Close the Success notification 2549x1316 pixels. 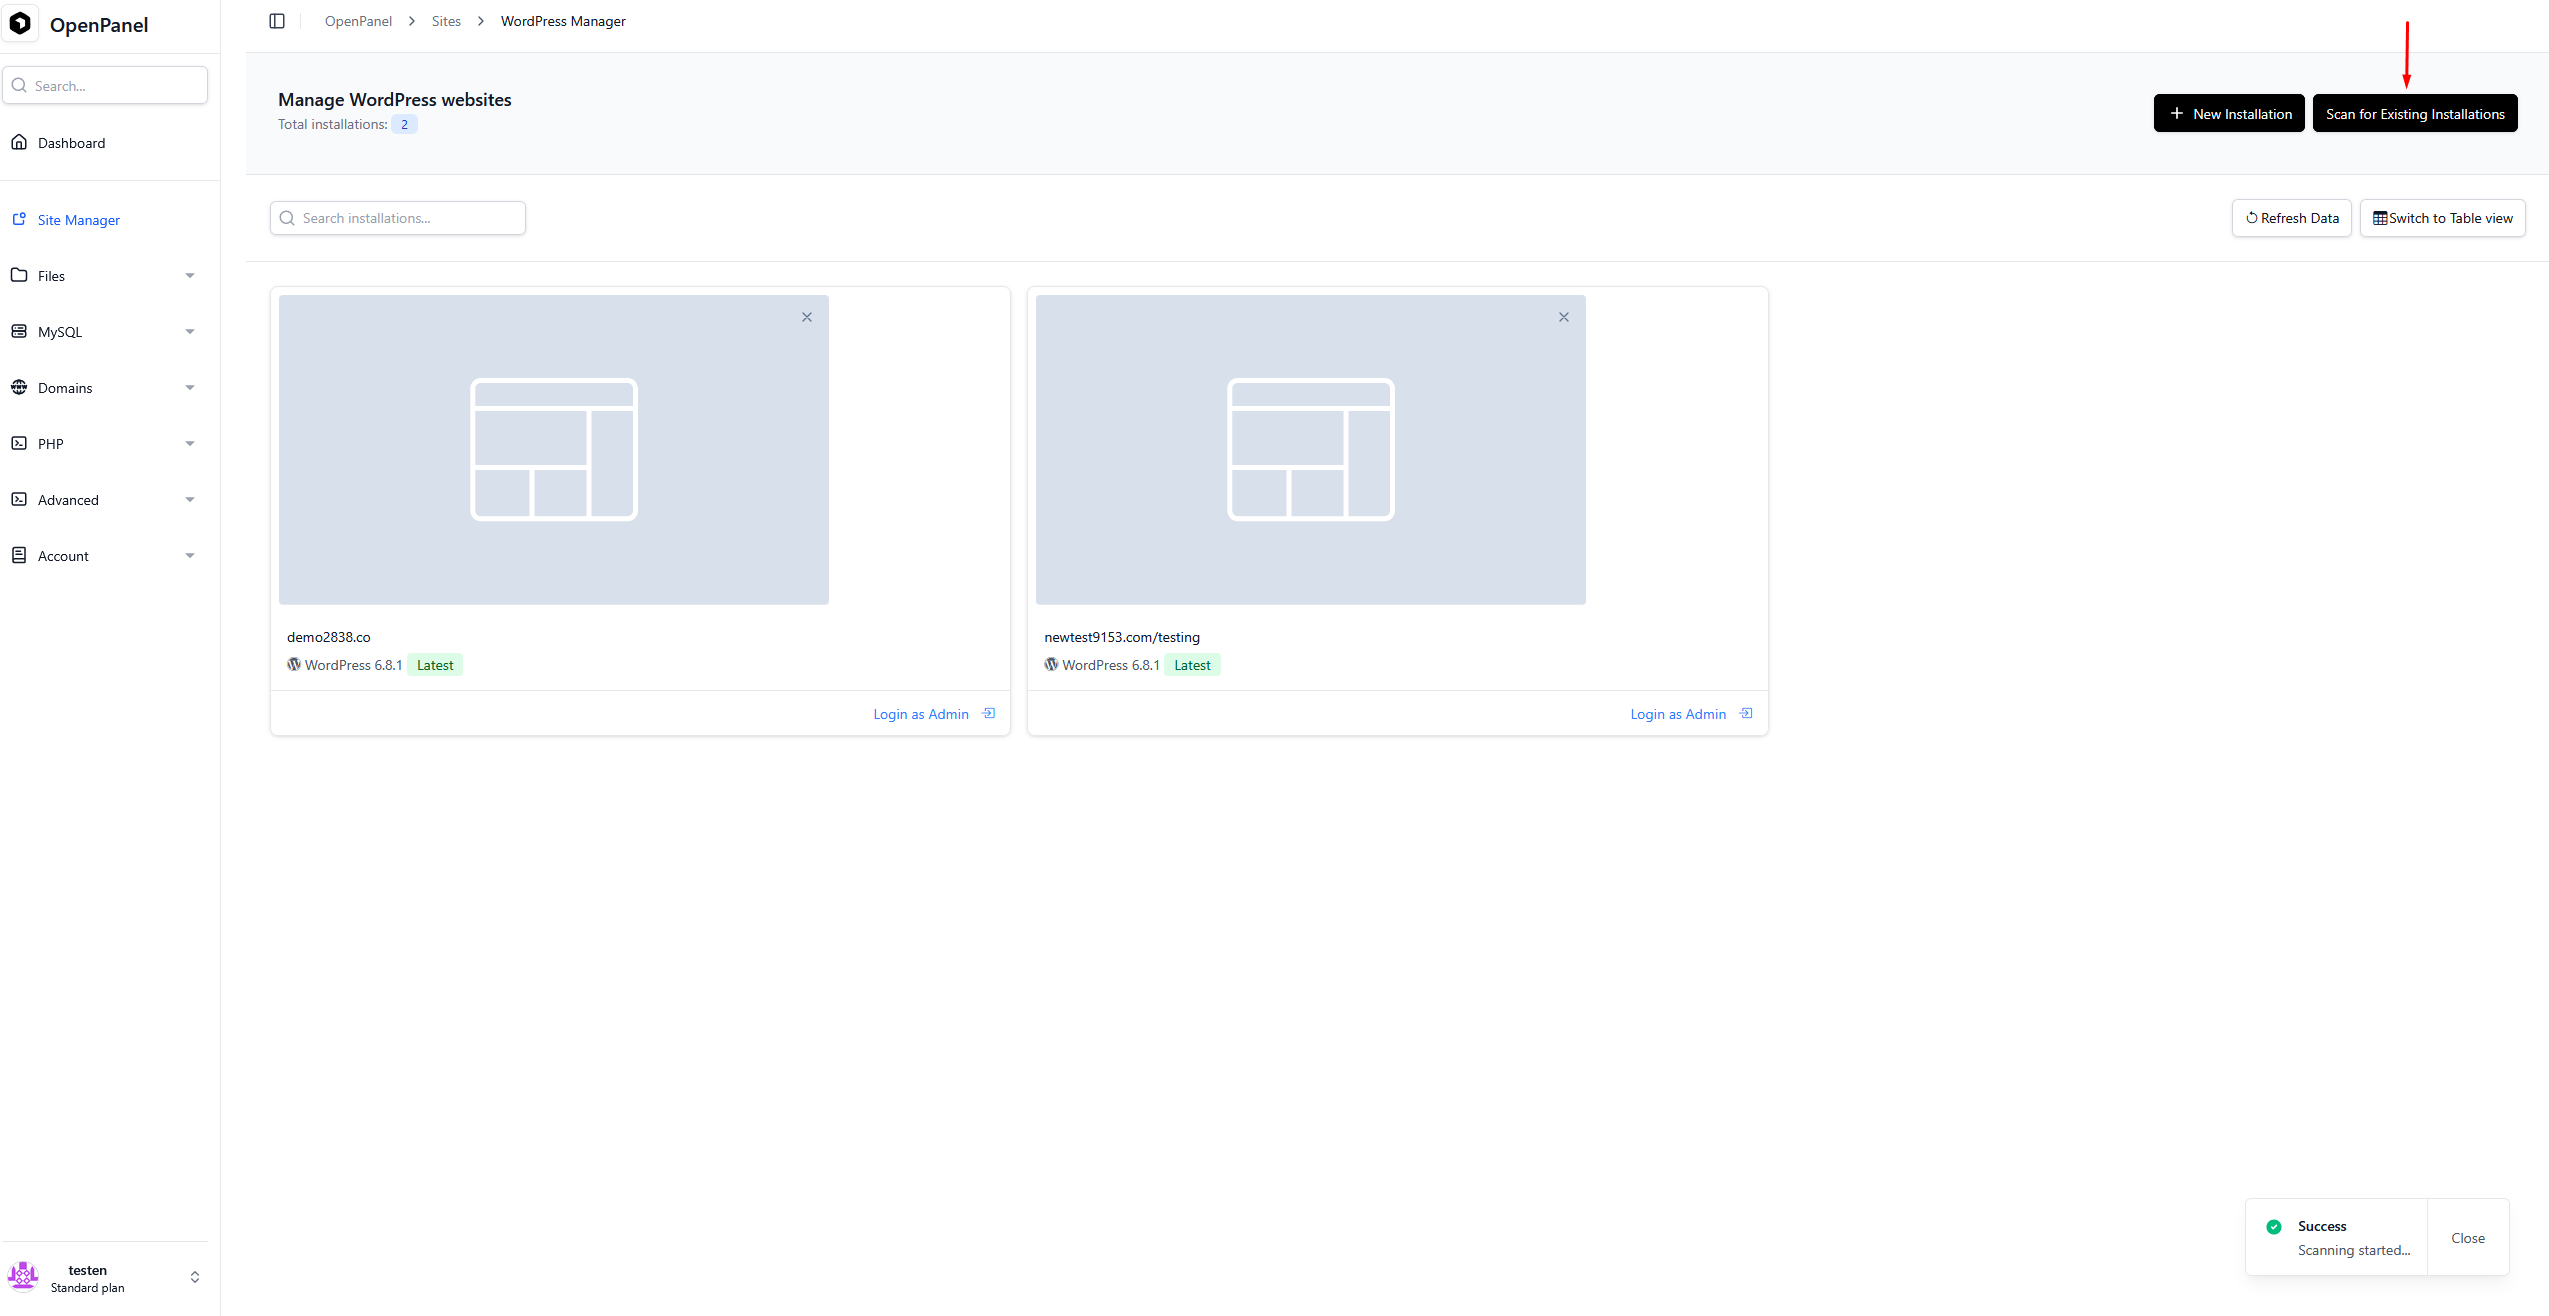[2468, 1238]
